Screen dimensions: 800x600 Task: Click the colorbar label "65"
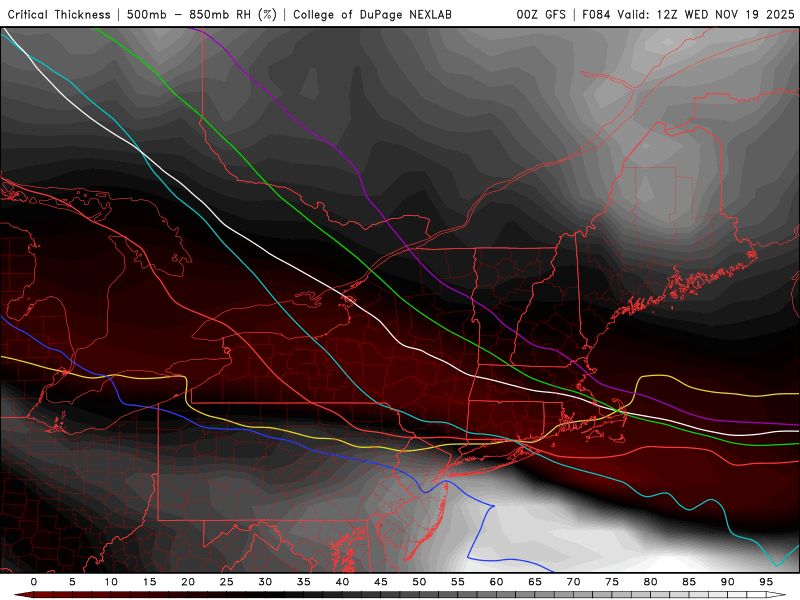click(535, 582)
